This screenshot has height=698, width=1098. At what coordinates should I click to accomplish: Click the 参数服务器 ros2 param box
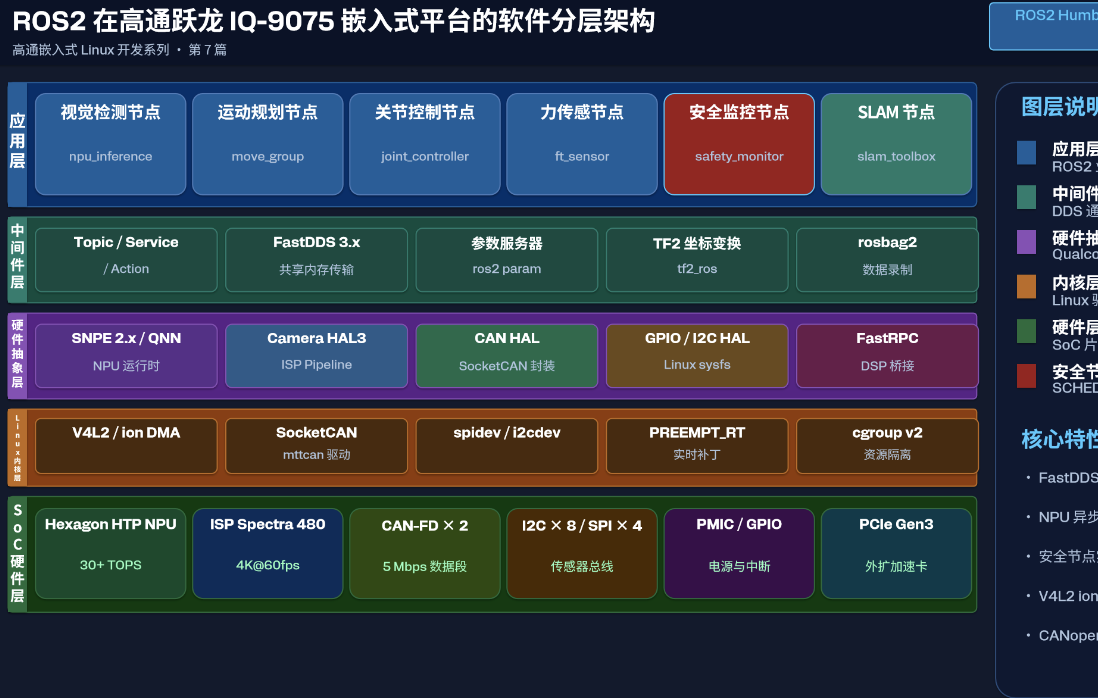point(507,260)
